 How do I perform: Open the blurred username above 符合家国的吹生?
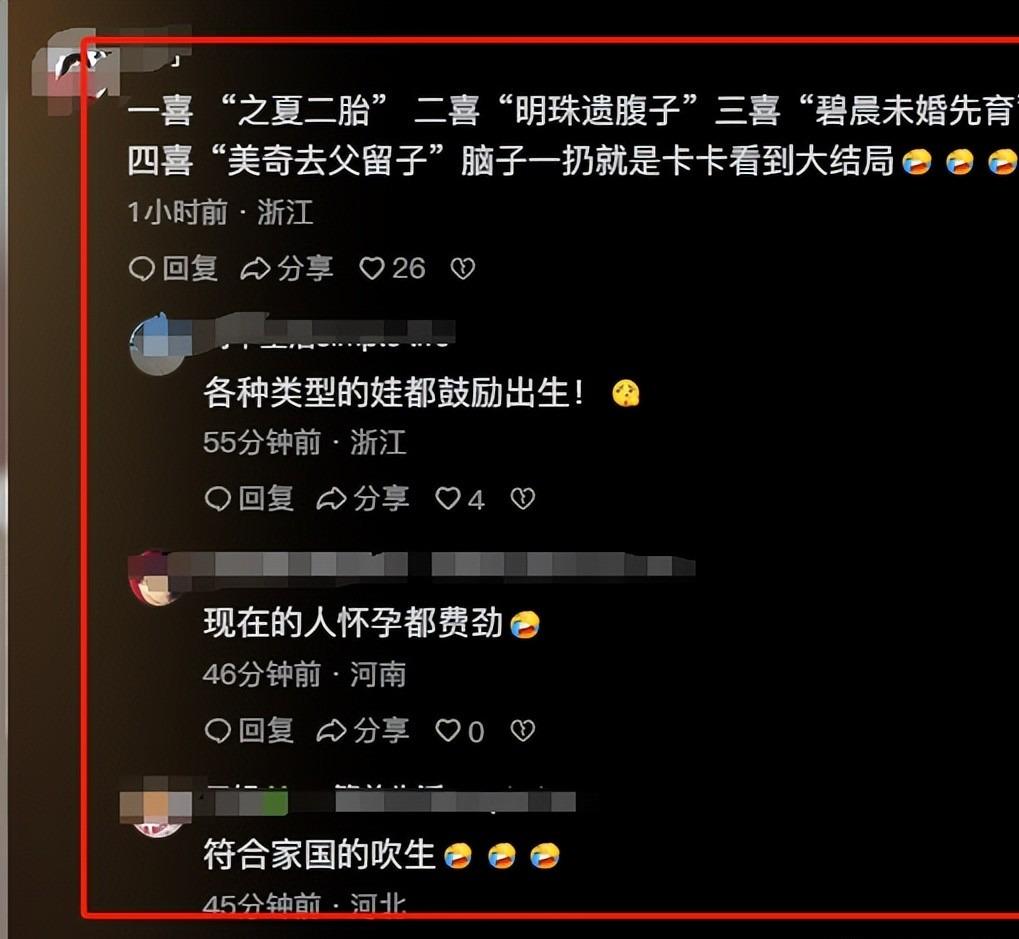tap(390, 801)
